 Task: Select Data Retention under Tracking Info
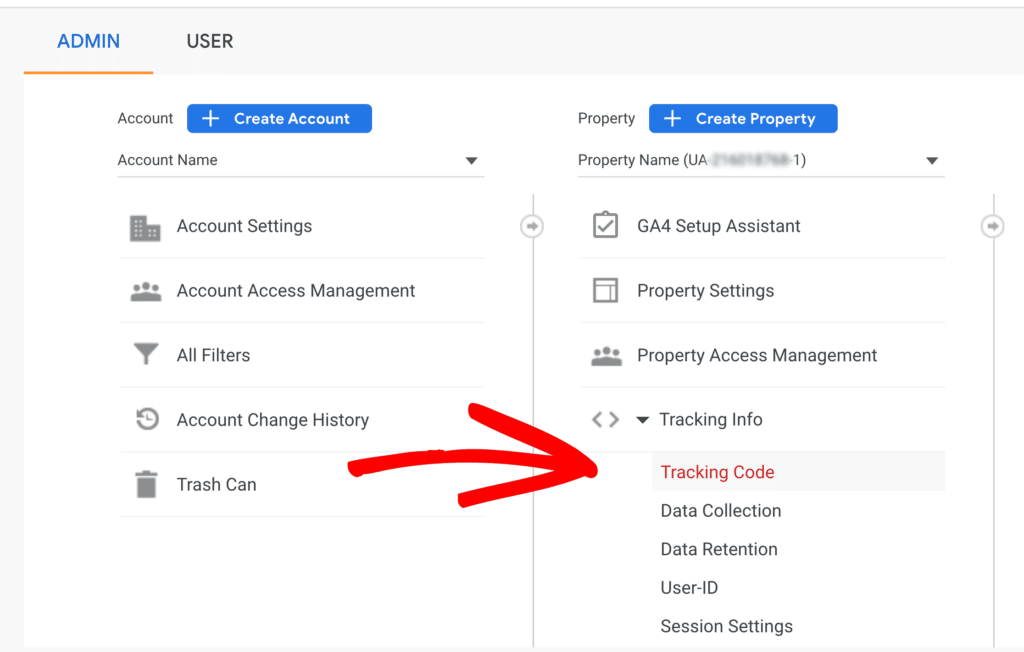pos(718,549)
